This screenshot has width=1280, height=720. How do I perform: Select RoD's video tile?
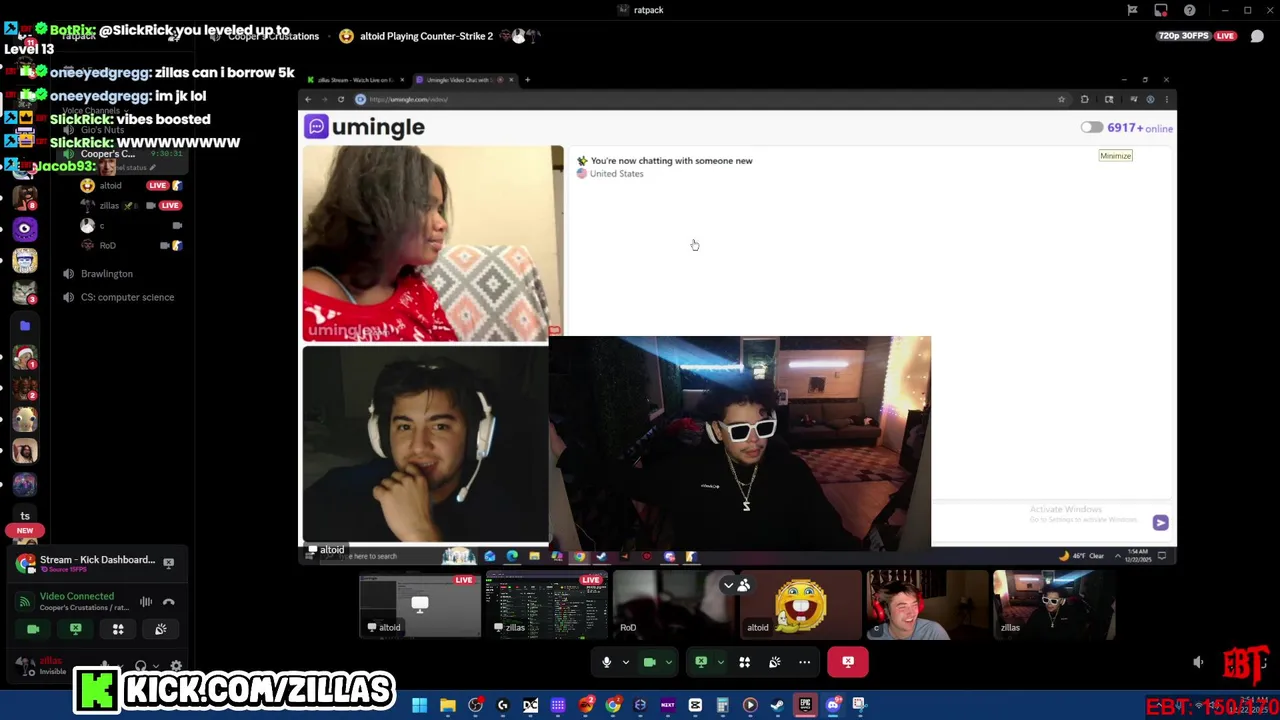tap(673, 604)
